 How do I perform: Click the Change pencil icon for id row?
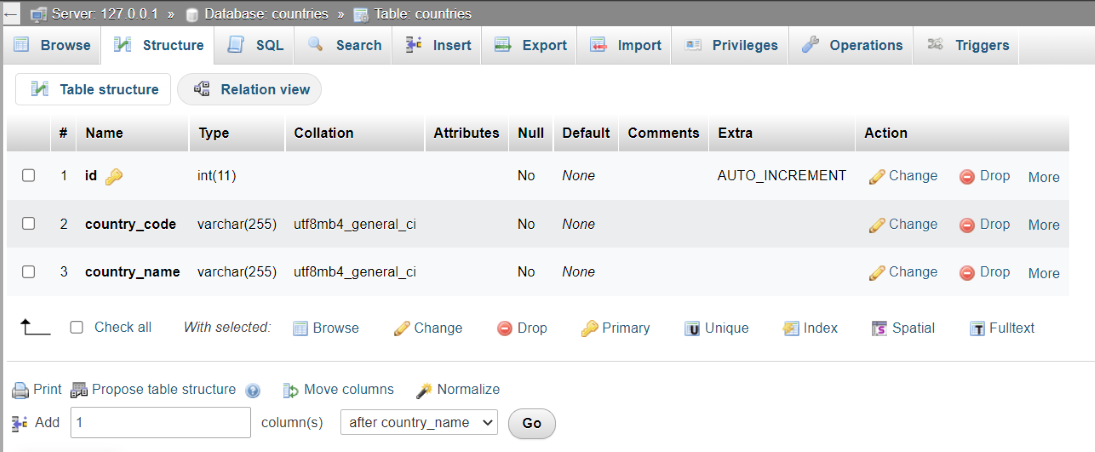877,176
